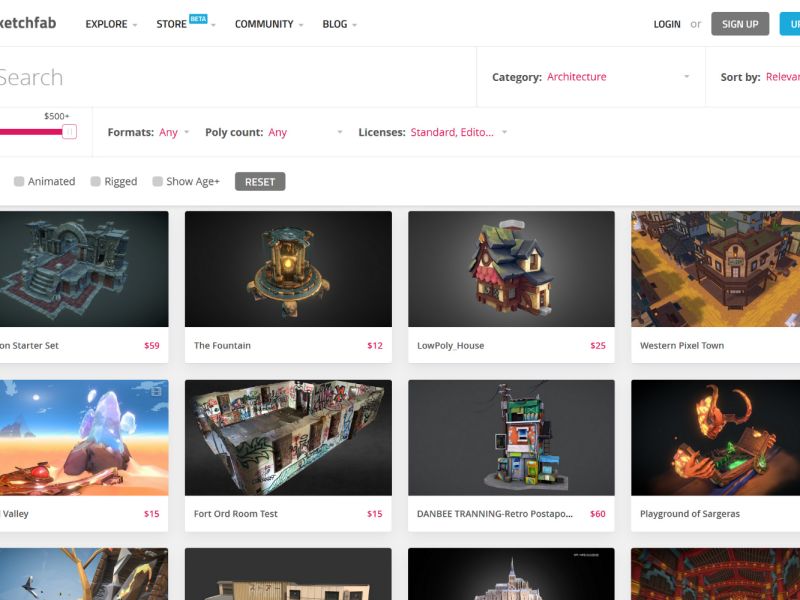Open the Starter Set dungeon thumbnail
The image size is (800, 600).
[84, 269]
